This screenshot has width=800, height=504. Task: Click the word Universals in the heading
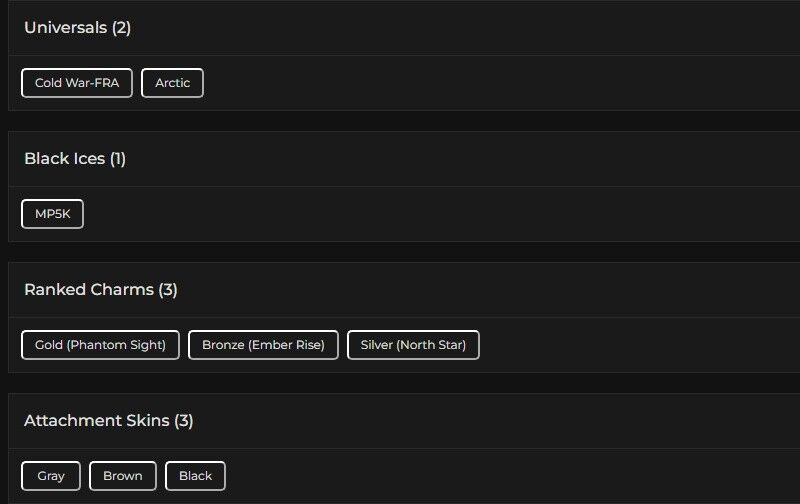pyautogui.click(x=65, y=28)
